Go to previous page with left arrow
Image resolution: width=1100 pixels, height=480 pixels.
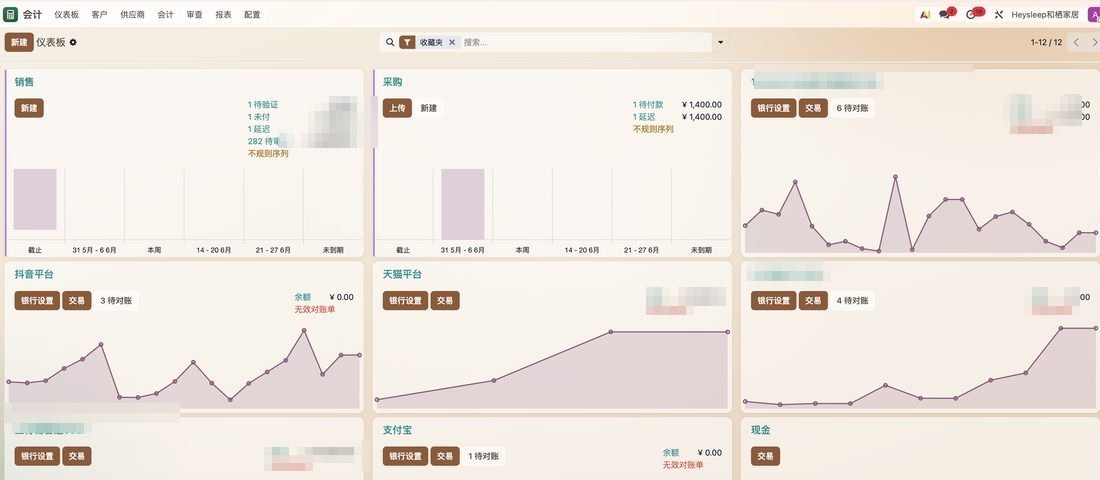click(1076, 42)
